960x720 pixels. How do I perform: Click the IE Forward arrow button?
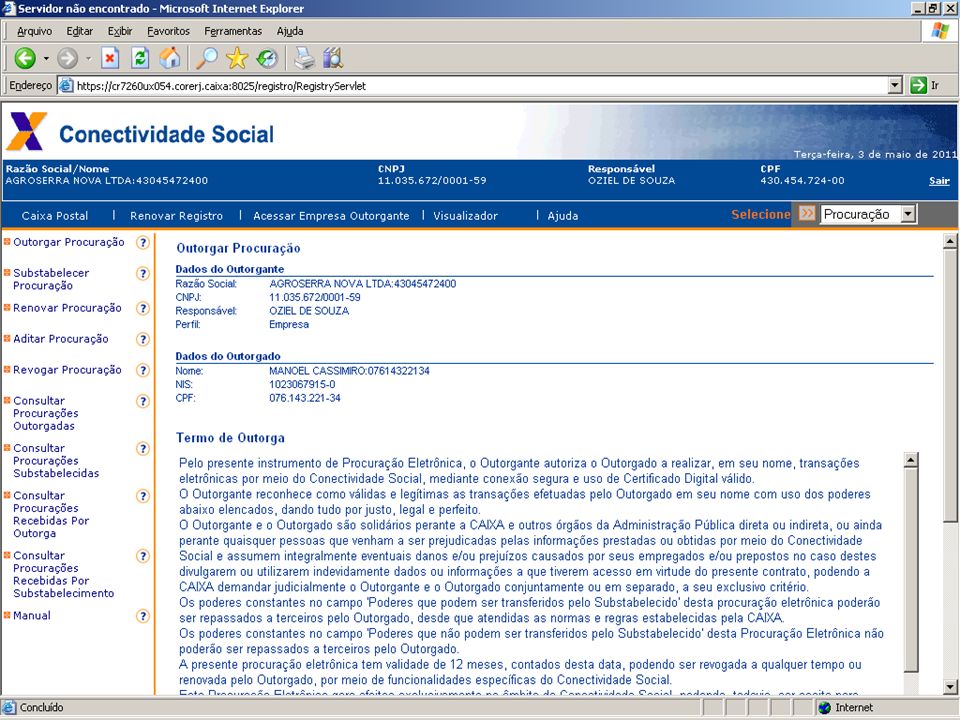coord(67,59)
